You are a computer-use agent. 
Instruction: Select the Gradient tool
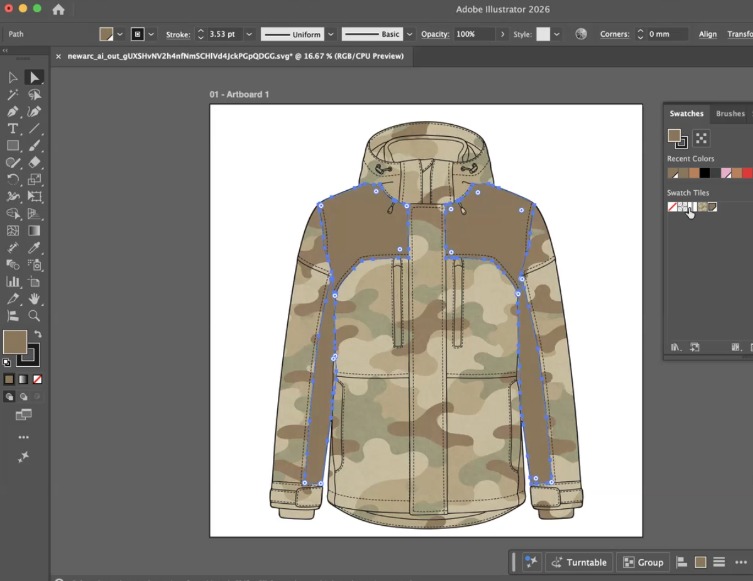point(34,230)
